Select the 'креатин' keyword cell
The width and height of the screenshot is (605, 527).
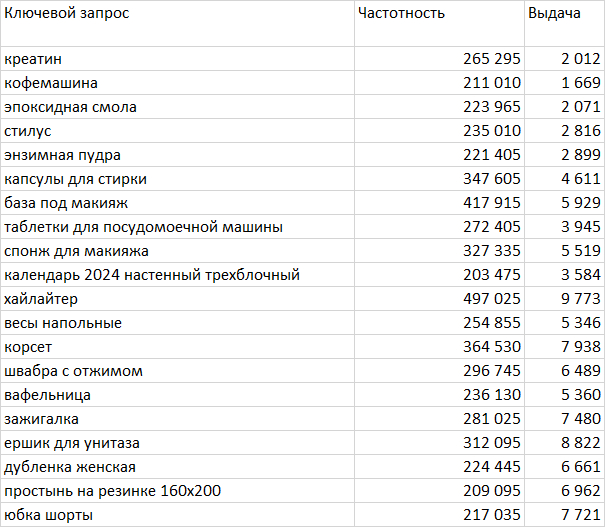pyautogui.click(x=34, y=59)
